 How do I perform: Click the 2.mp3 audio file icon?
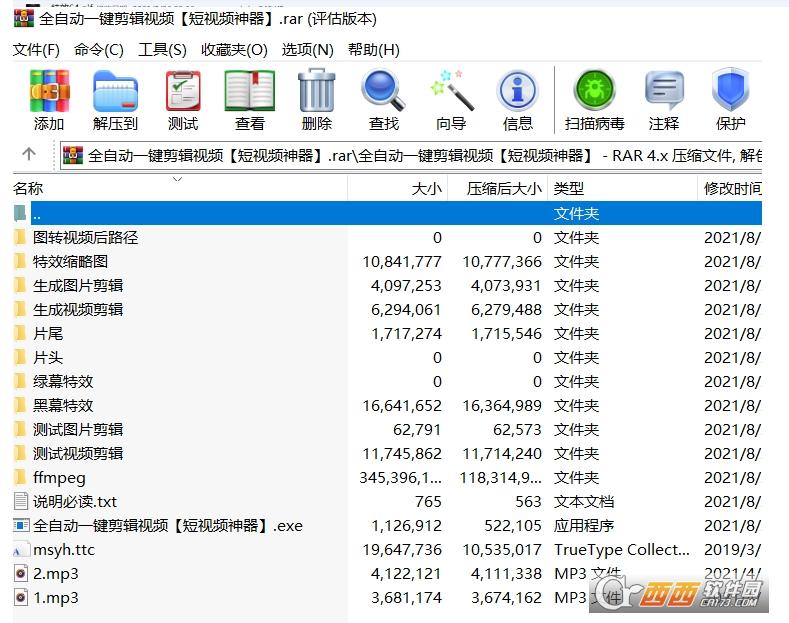pos(21,573)
